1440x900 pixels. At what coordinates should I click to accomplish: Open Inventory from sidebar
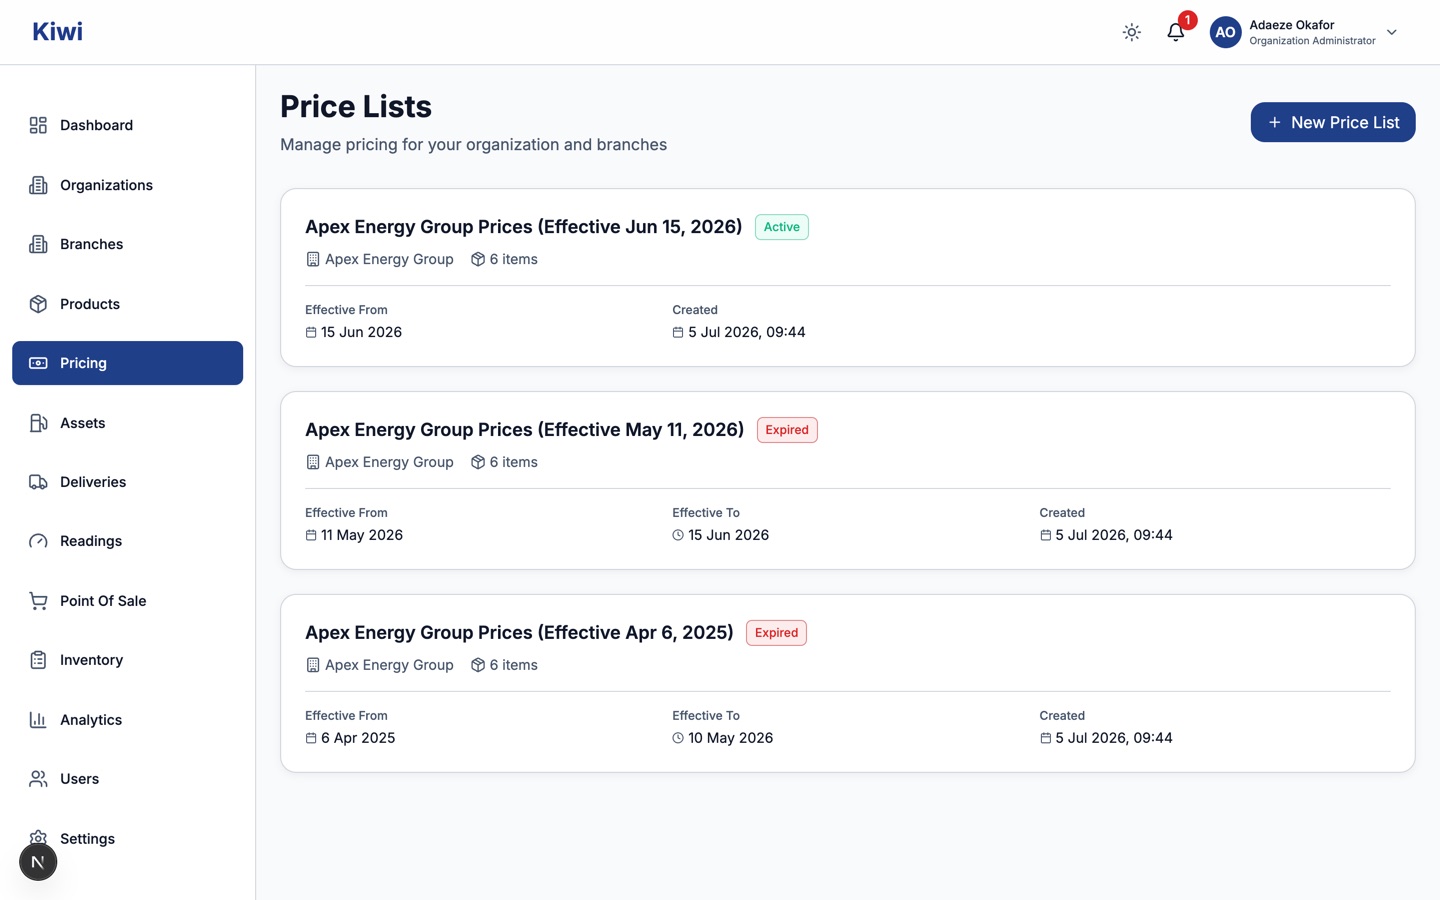point(127,660)
